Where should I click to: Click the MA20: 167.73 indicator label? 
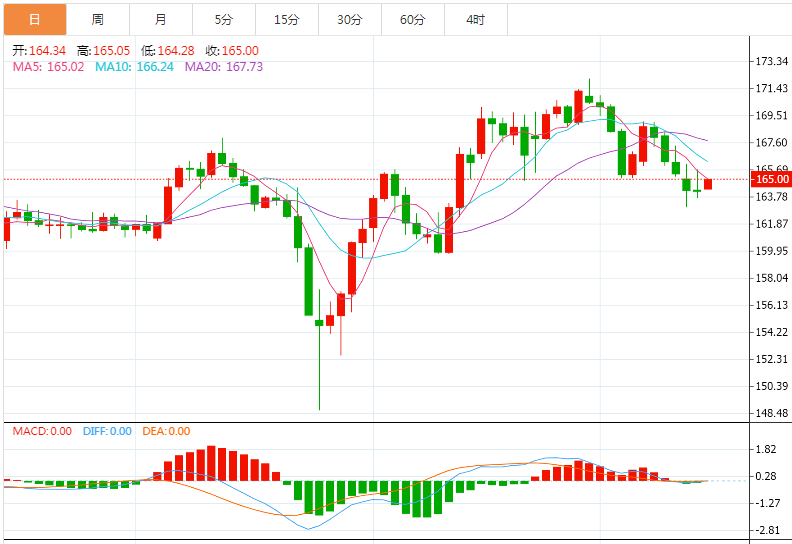pyautogui.click(x=224, y=67)
